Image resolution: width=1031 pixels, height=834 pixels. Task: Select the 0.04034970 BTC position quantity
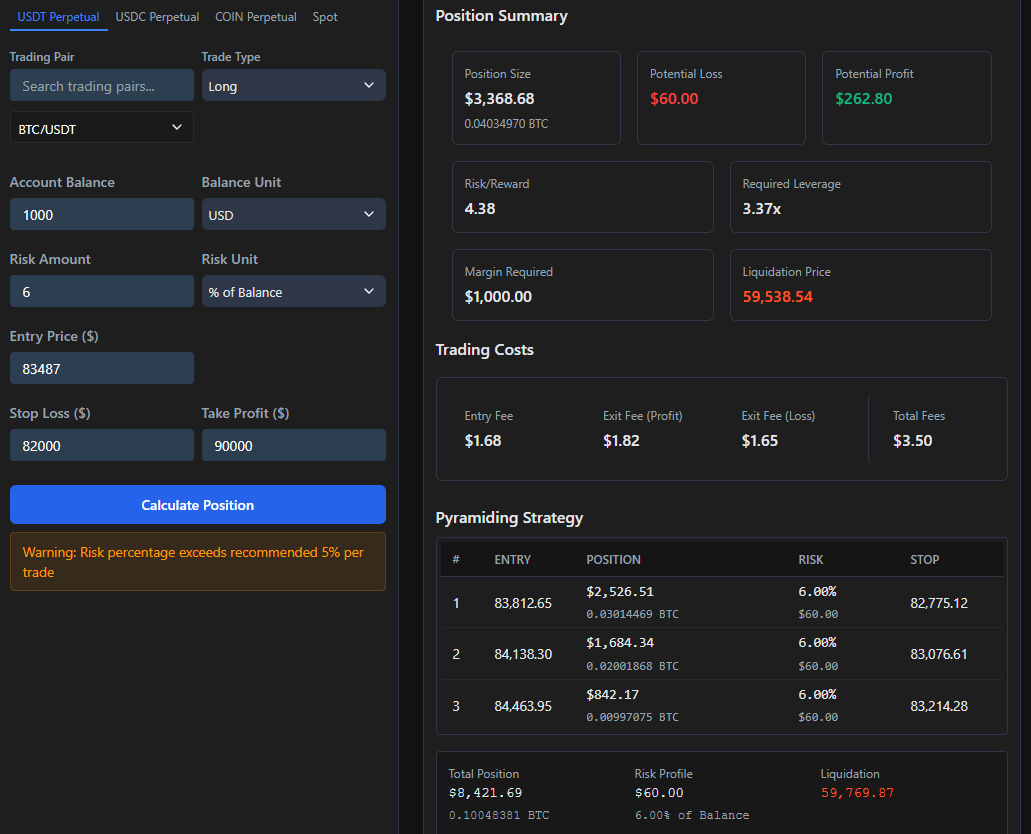506,124
